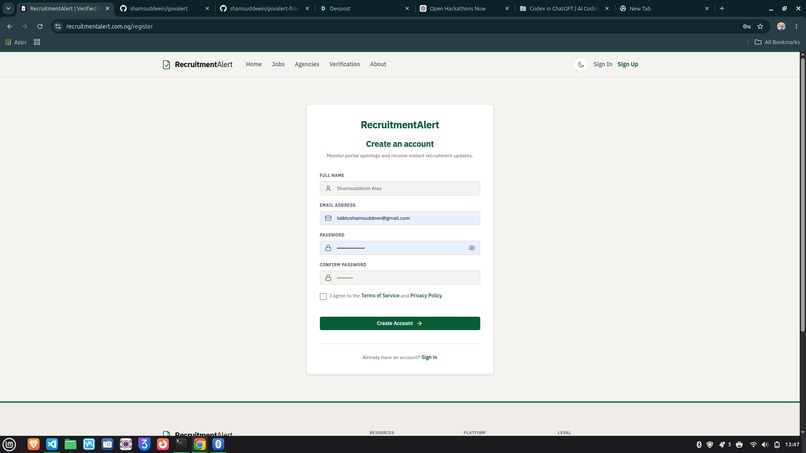
Task: Switch to the shamsuddeein/govalert GitHub tab
Action: tap(163, 8)
